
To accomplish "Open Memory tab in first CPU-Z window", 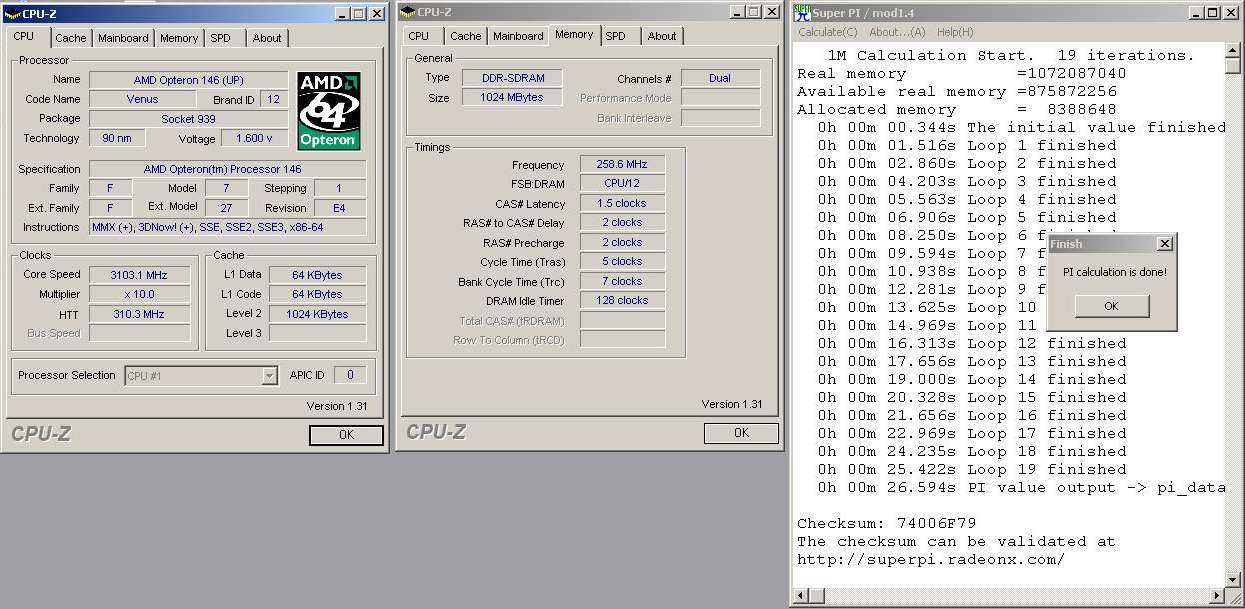I will tap(179, 38).
